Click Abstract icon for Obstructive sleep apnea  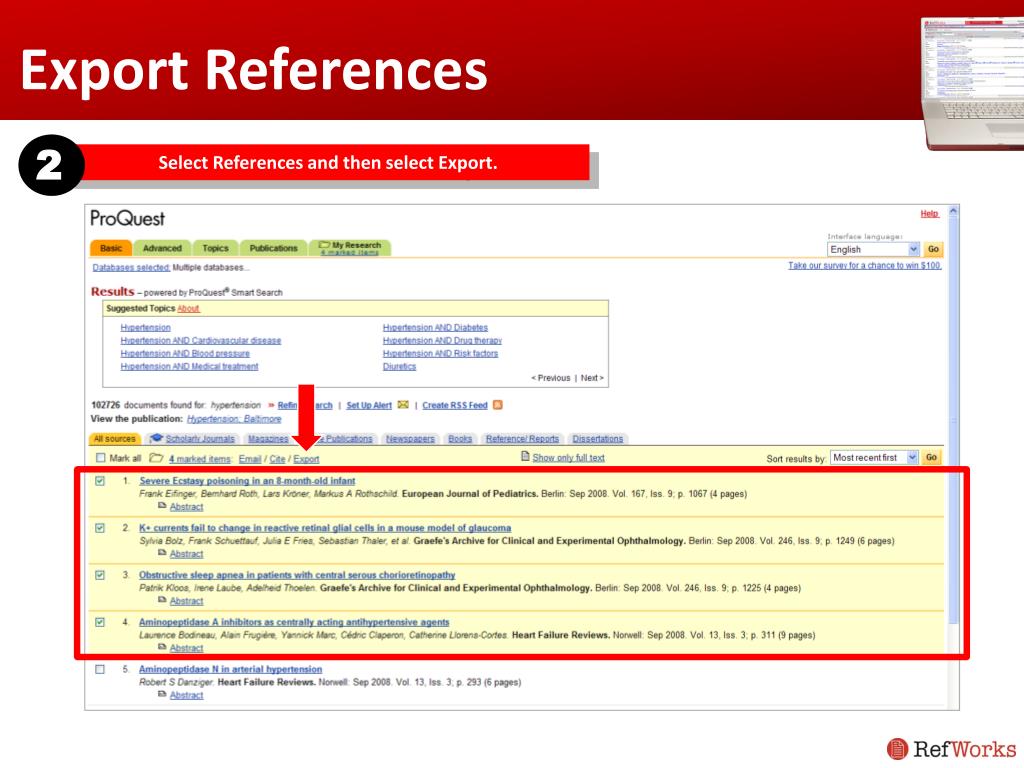click(162, 600)
